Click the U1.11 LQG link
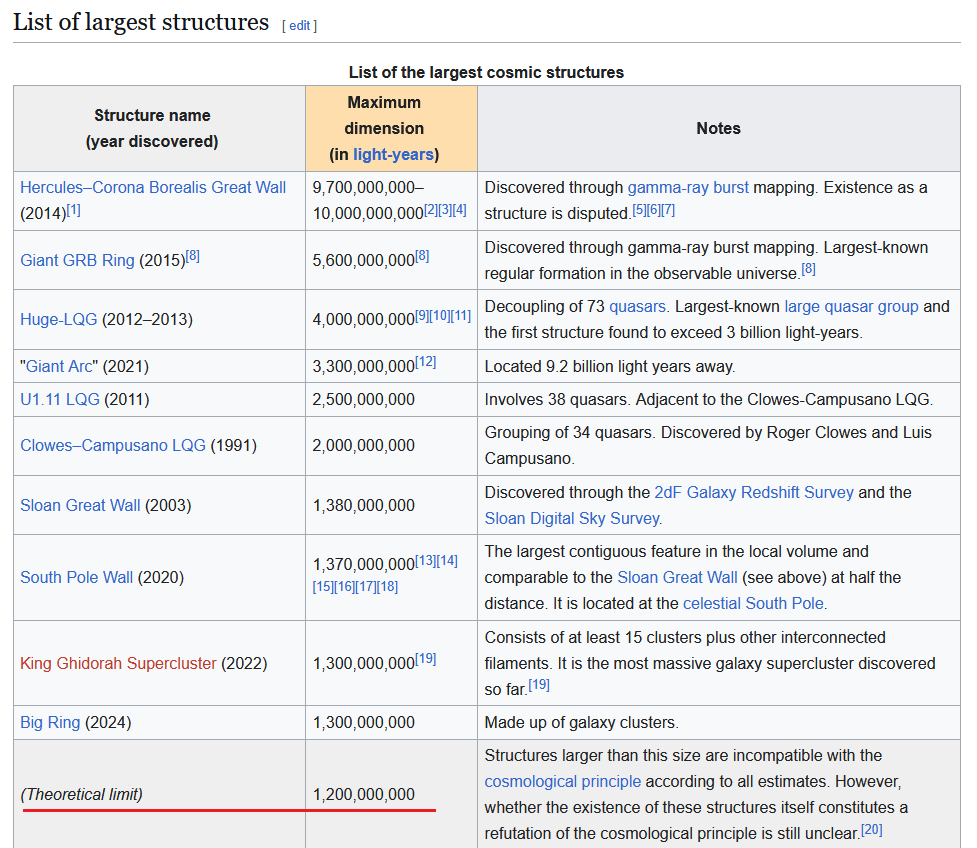The width and height of the screenshot is (977, 848). (60, 399)
